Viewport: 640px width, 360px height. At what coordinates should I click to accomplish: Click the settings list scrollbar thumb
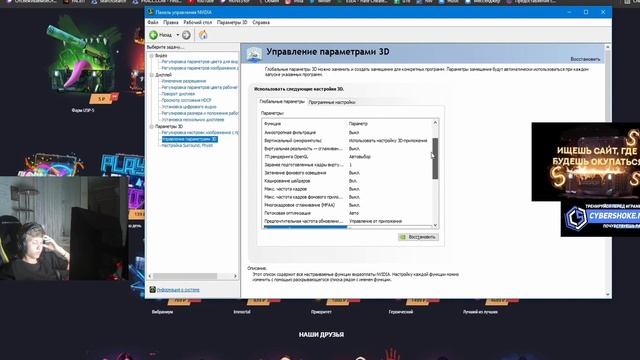click(435, 158)
